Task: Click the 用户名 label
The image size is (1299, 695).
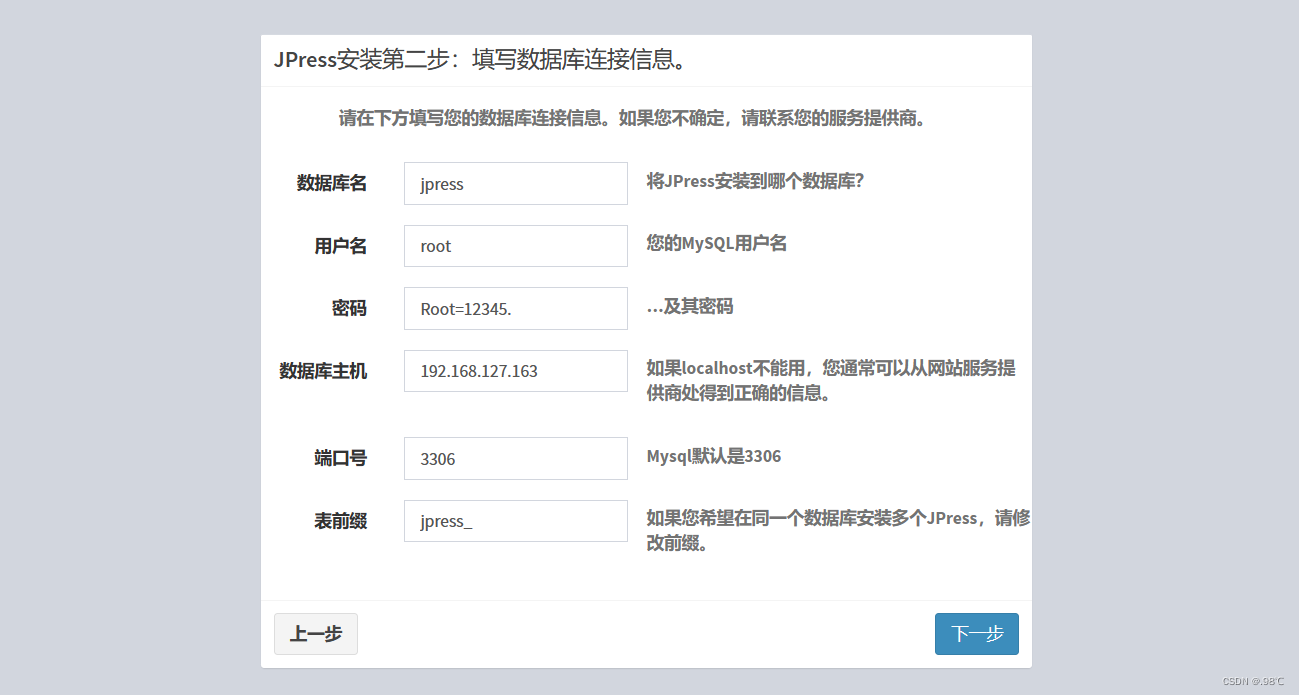Action: 341,246
